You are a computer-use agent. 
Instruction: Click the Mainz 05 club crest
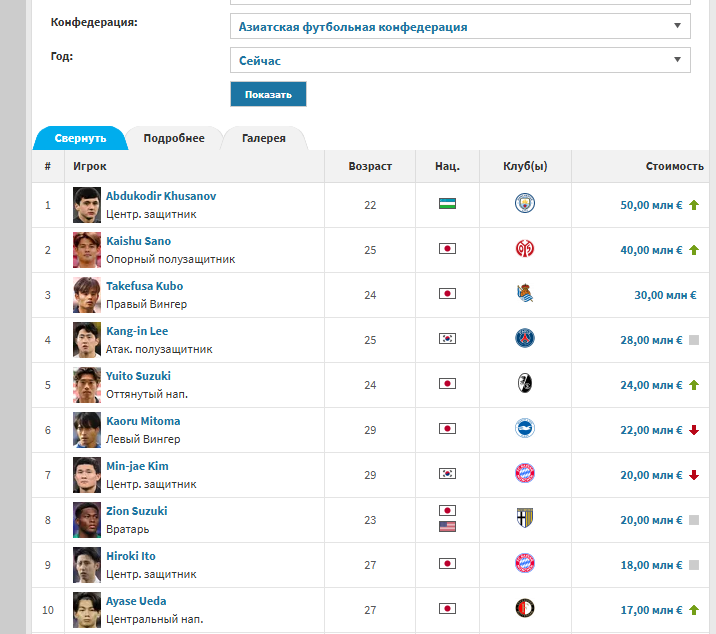[x=525, y=248]
